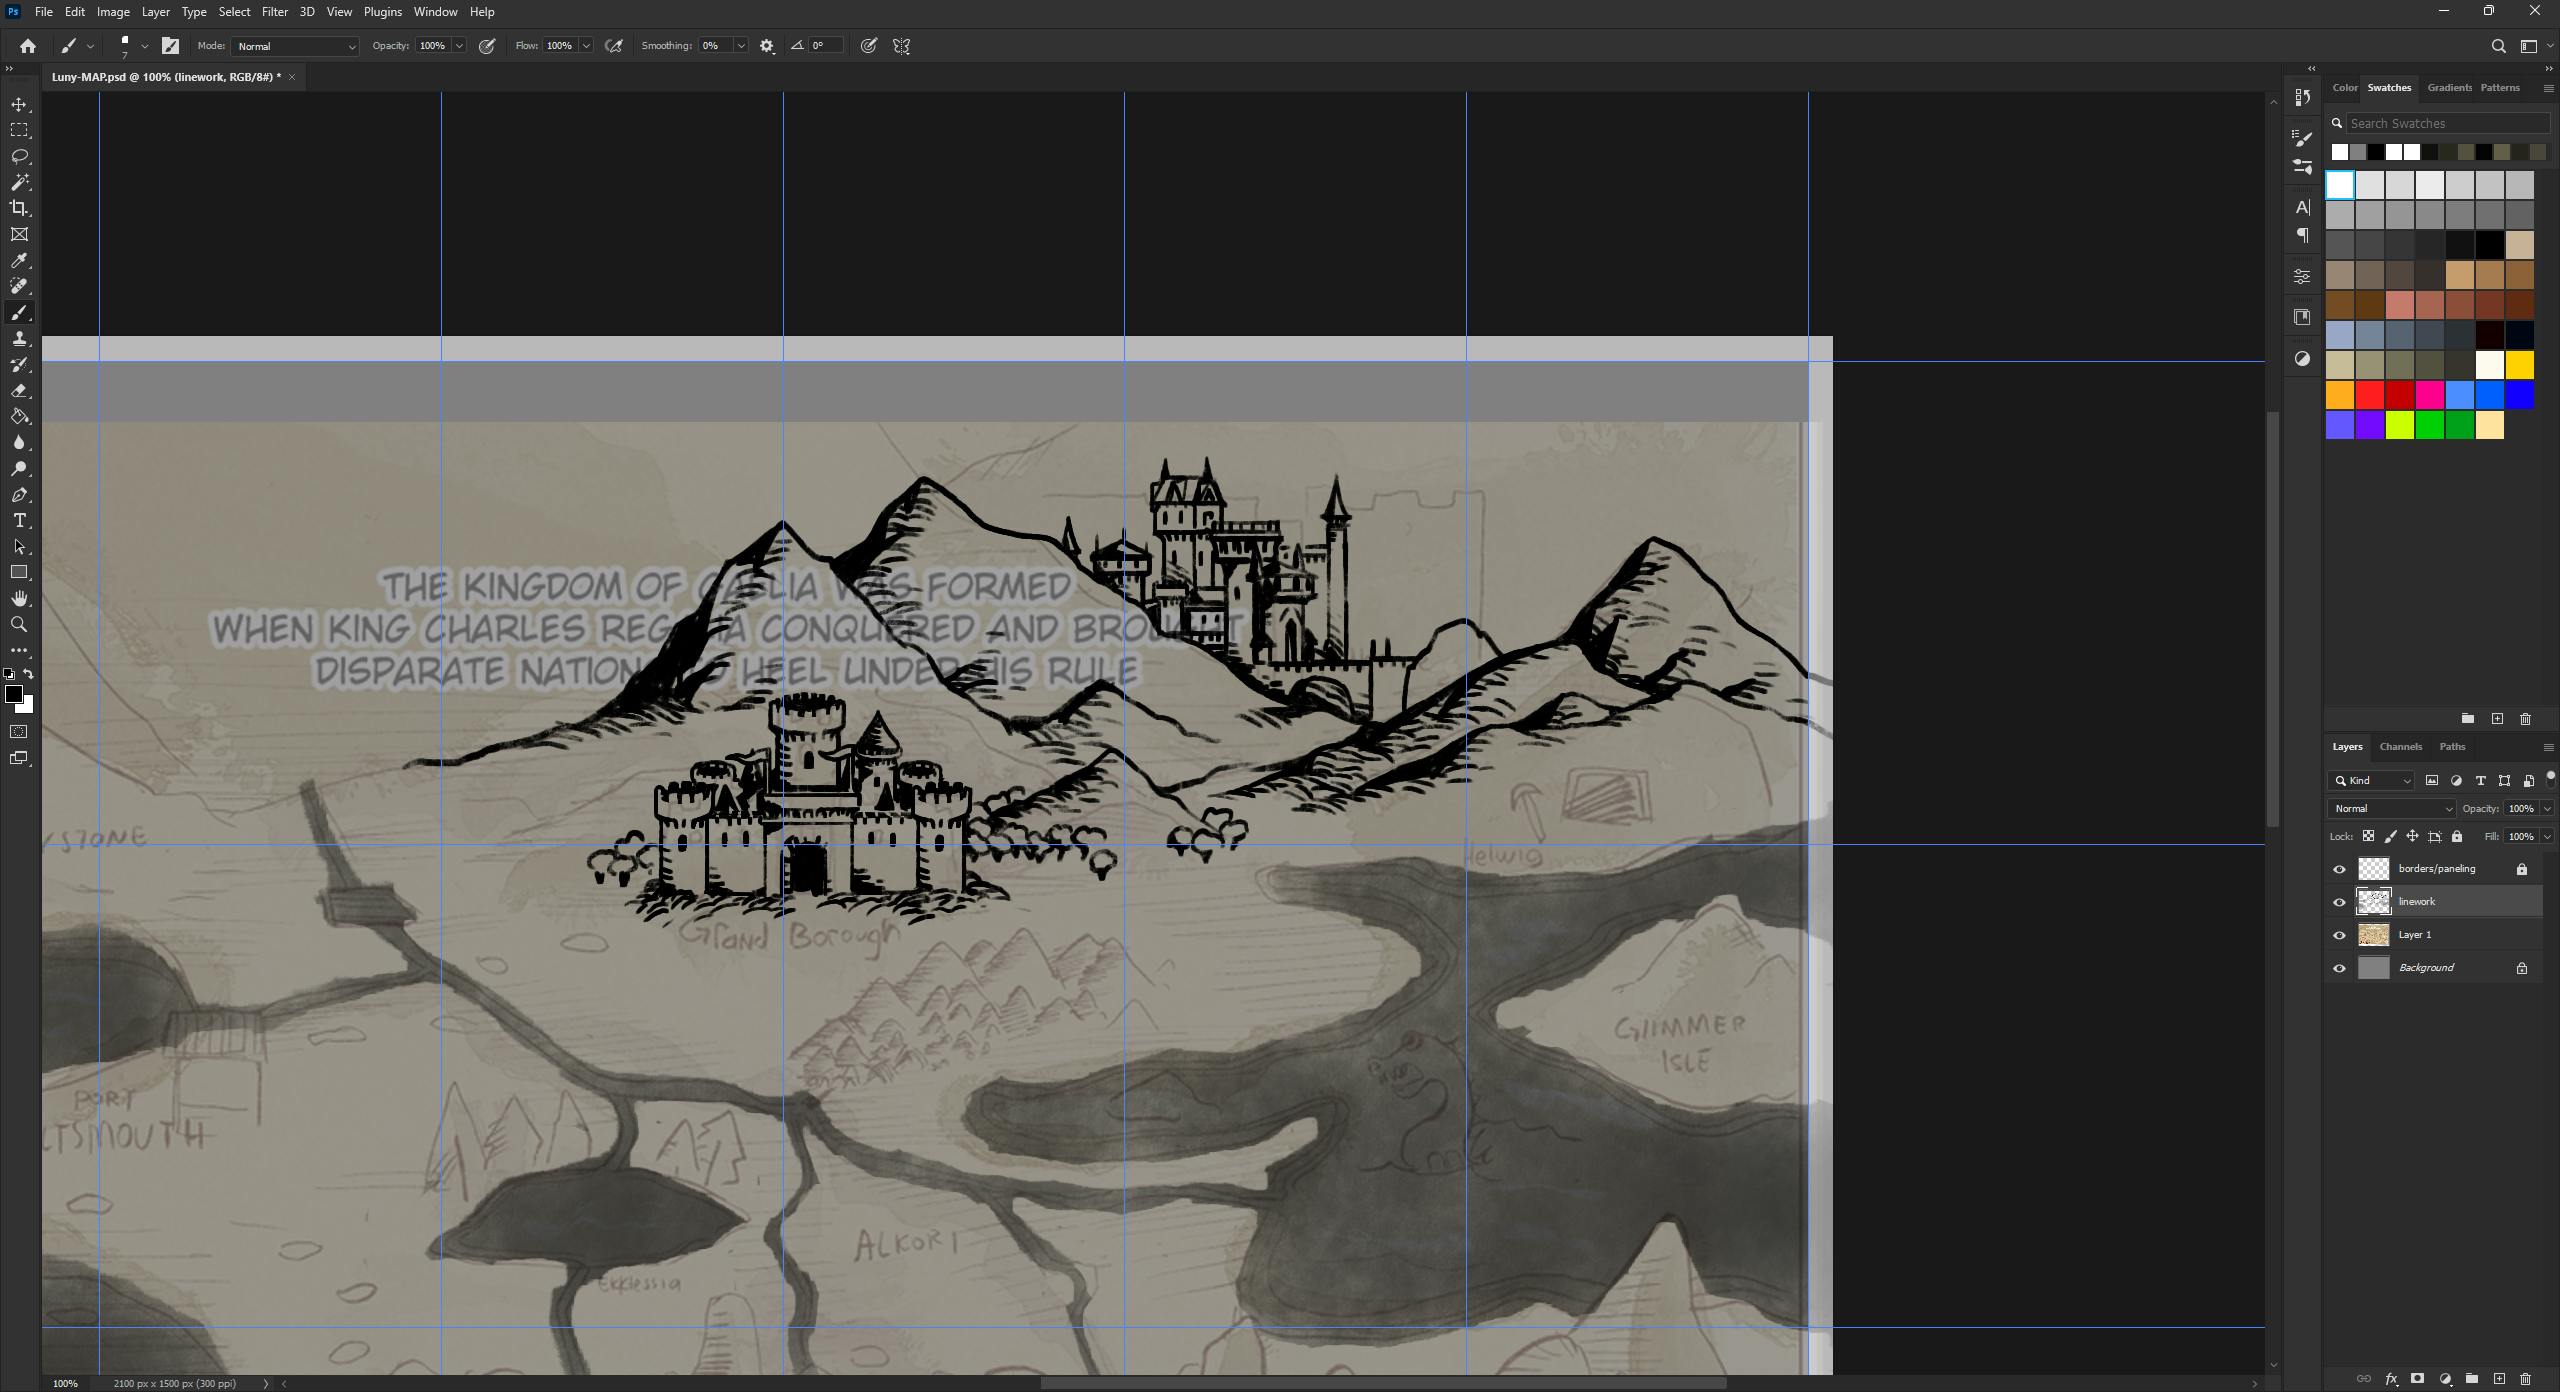Select the Eyedropper tool
The height and width of the screenshot is (1392, 2560).
point(19,261)
